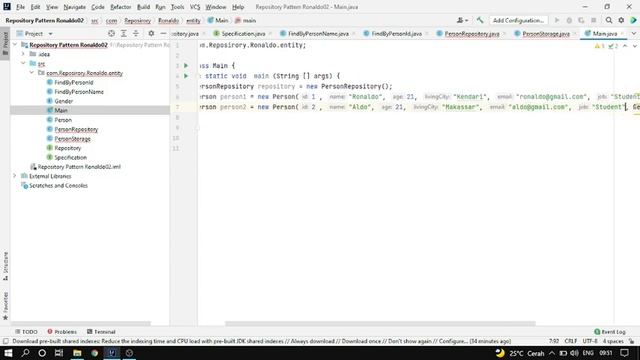Select Repository Pattern Ronaldo02.iml file

click(76, 167)
